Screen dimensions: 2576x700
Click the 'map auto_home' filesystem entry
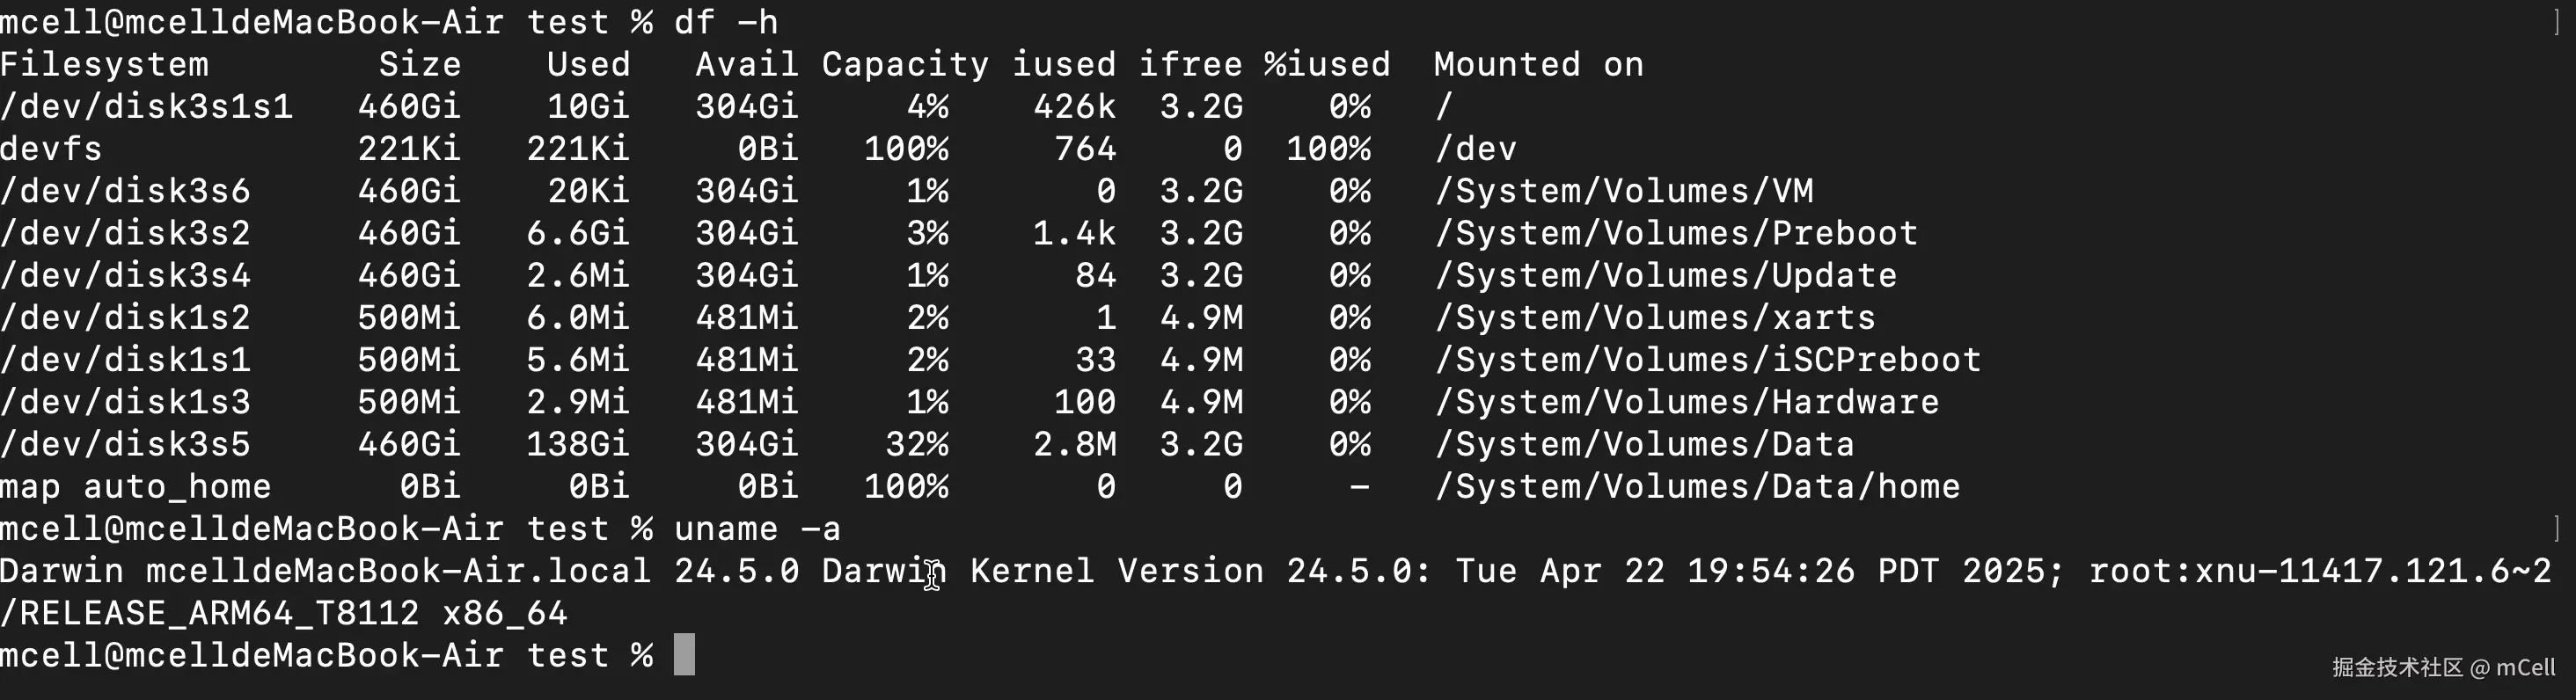click(x=136, y=487)
